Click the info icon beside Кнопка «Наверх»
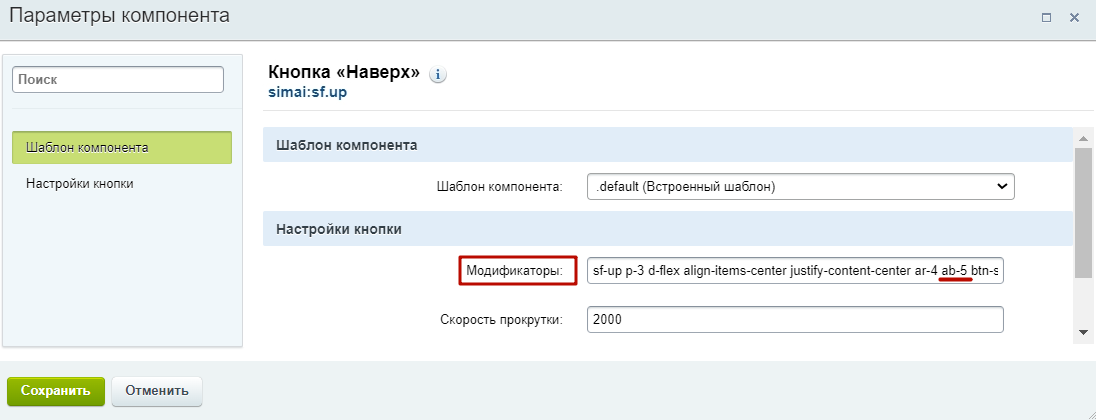 coord(437,75)
